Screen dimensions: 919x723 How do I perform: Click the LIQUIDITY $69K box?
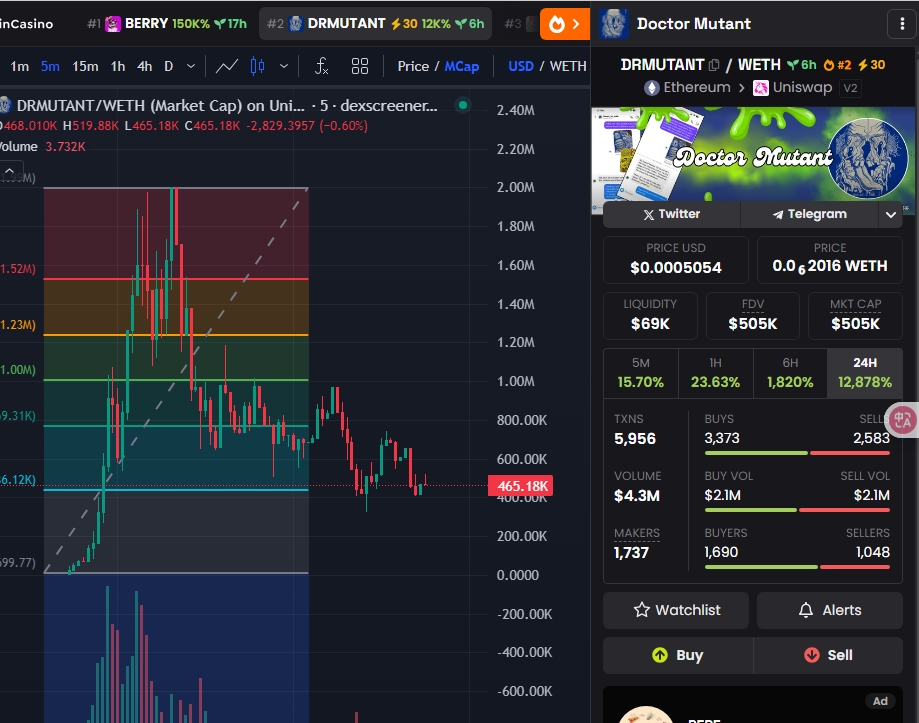click(650, 316)
